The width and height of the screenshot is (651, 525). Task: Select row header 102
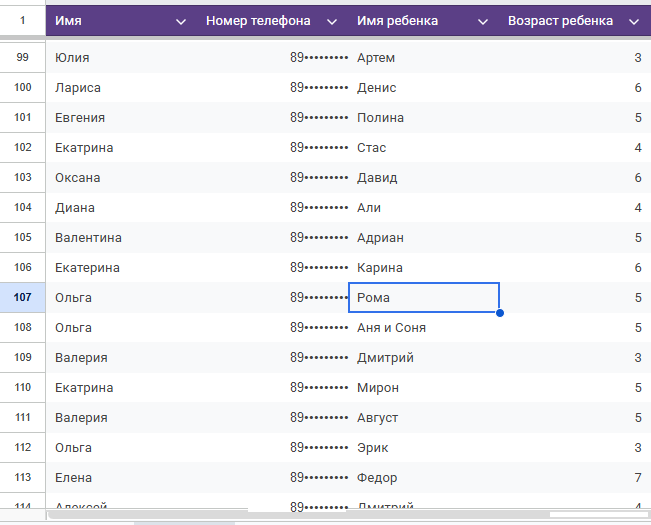point(22,147)
